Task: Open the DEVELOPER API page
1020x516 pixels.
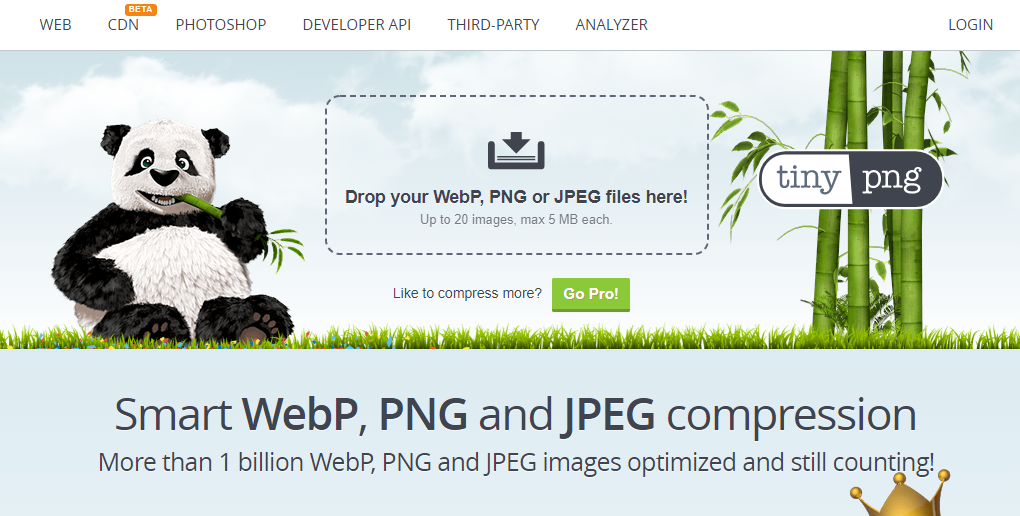Action: click(356, 25)
